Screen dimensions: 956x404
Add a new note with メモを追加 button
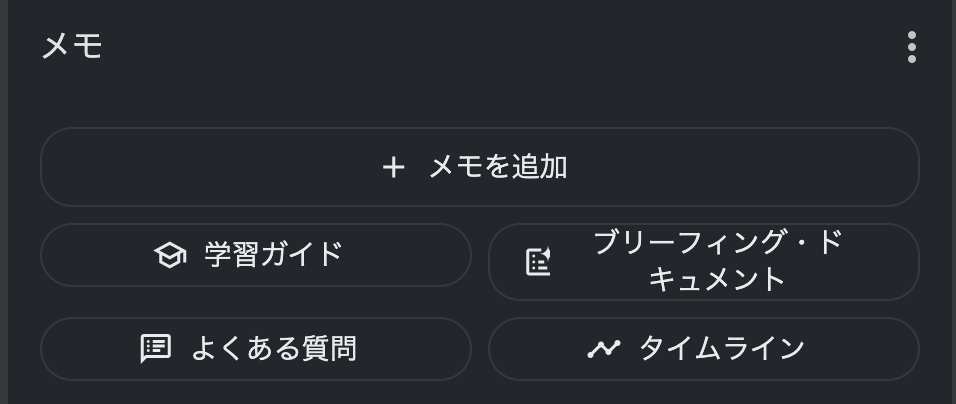click(x=479, y=167)
